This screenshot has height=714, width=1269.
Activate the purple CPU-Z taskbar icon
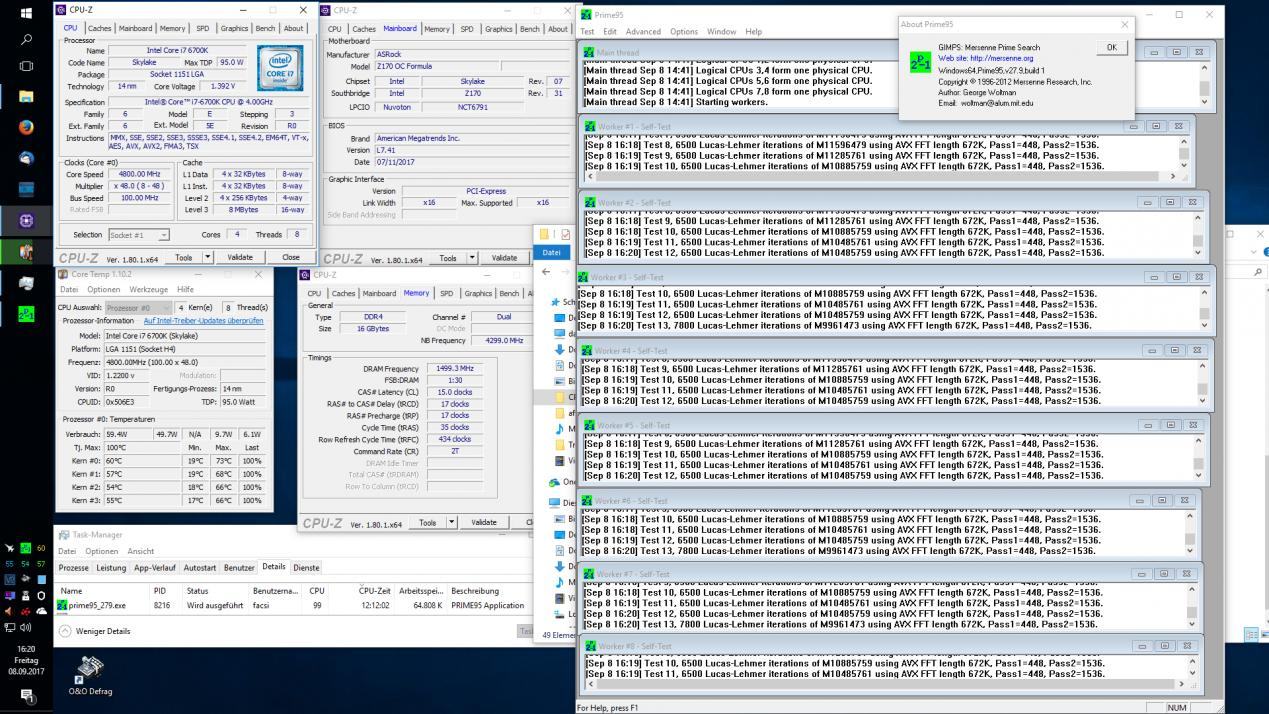26,220
